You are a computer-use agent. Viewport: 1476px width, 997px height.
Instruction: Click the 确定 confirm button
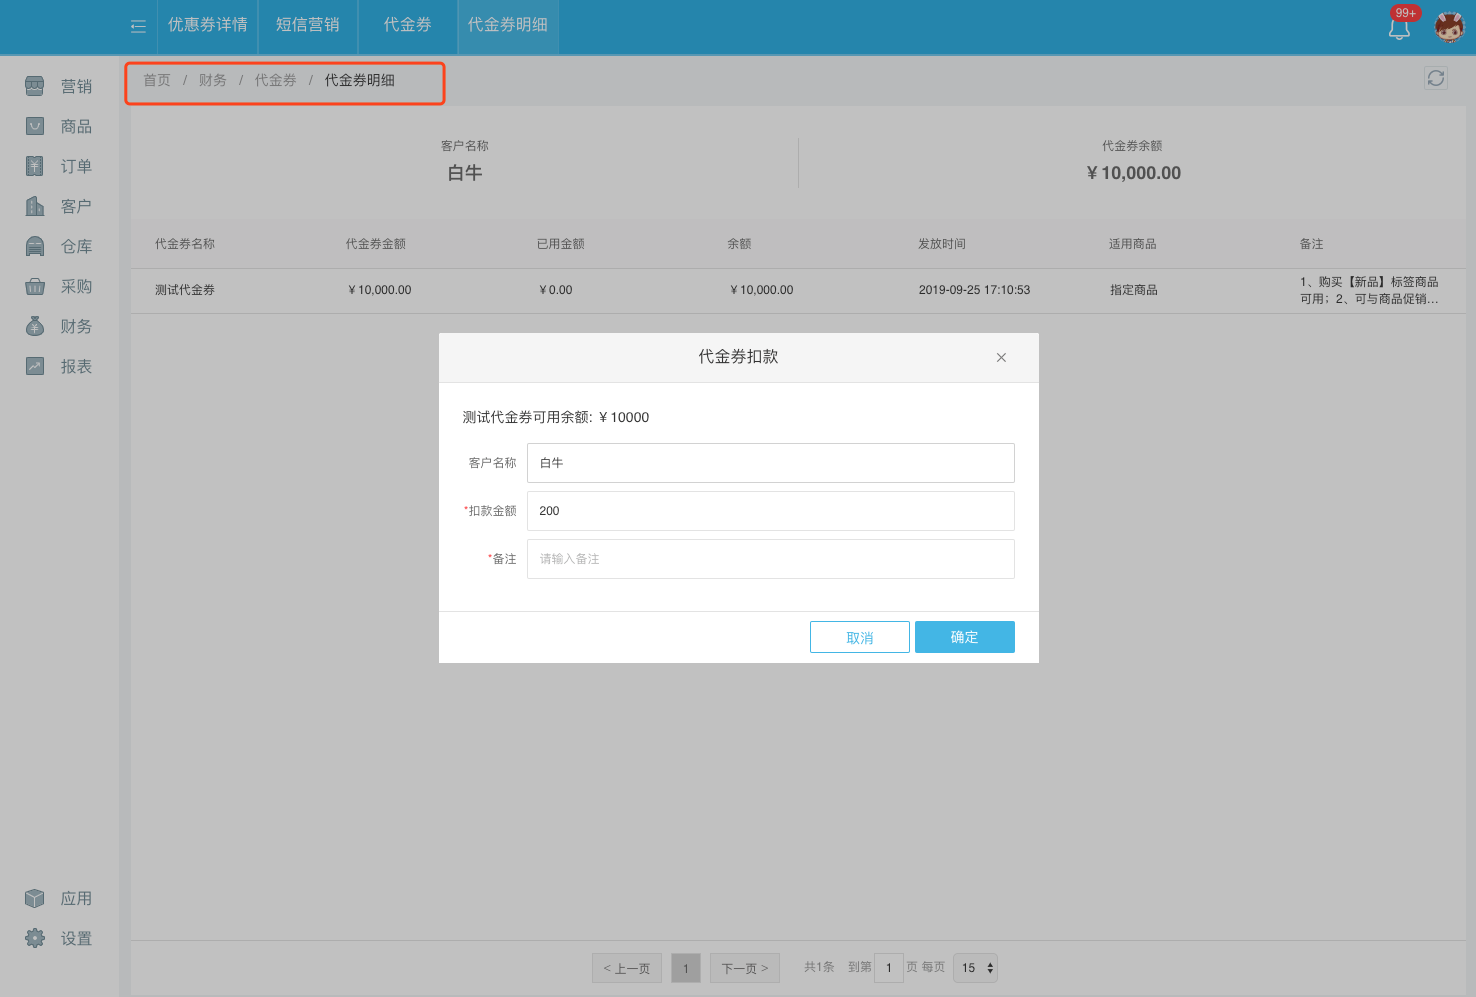coord(964,637)
